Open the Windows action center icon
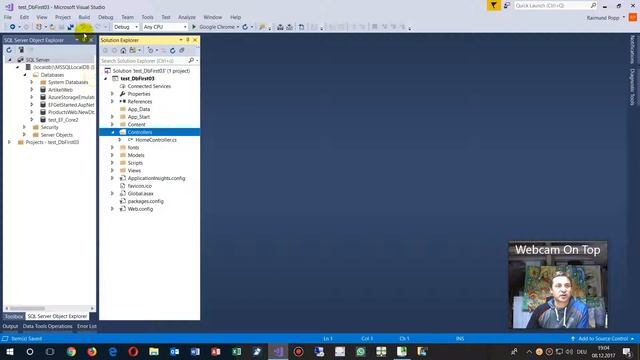640x360 pixels. click(x=627, y=351)
